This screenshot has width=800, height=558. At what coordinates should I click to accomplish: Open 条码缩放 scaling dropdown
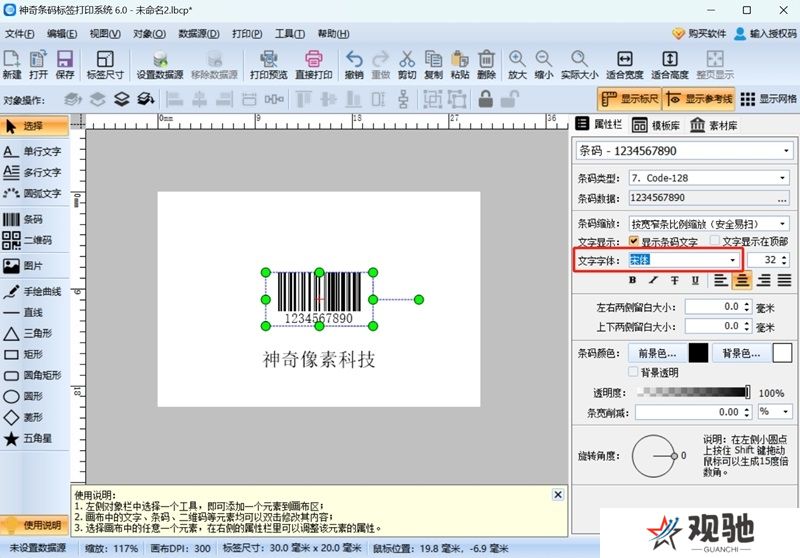782,224
